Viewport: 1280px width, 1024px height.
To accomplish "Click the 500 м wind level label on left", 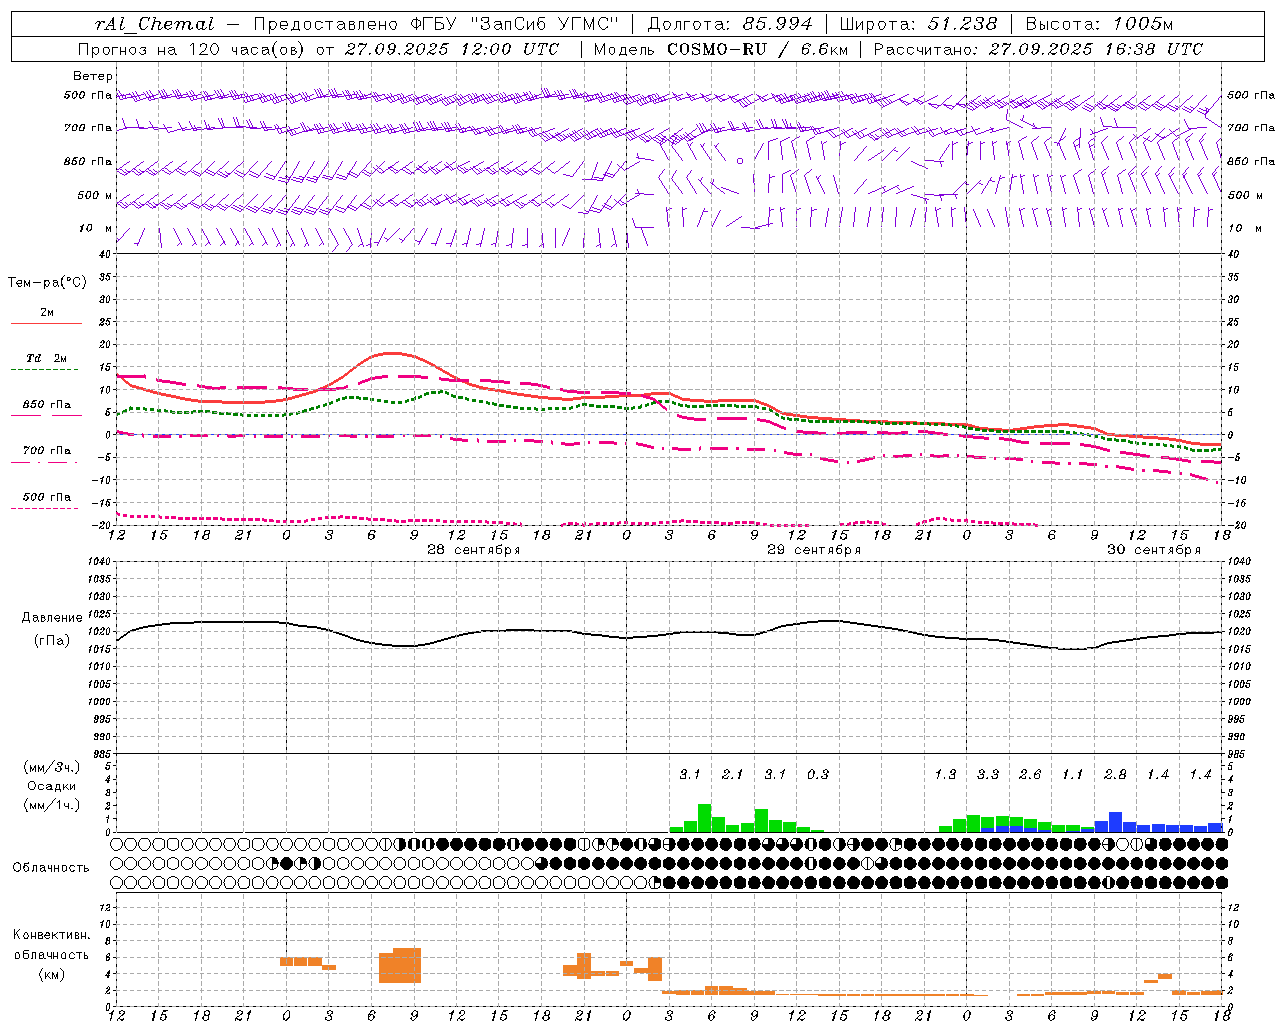I will coord(95,195).
